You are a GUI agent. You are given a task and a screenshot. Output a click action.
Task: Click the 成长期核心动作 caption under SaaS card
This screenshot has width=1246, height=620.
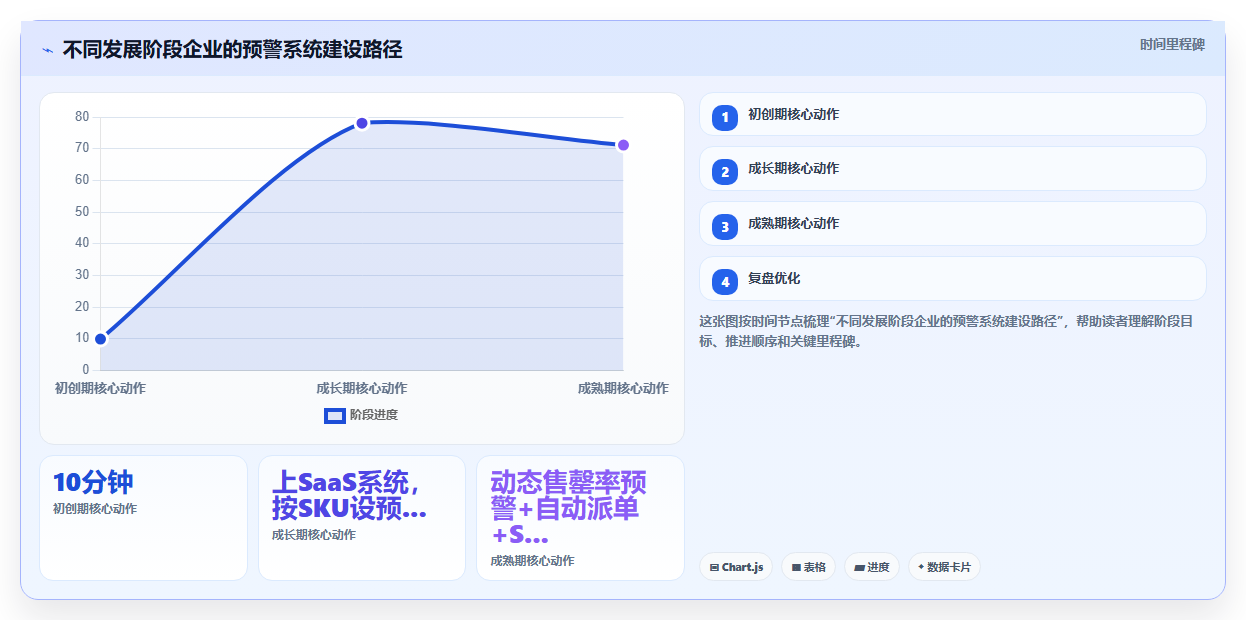coord(313,535)
